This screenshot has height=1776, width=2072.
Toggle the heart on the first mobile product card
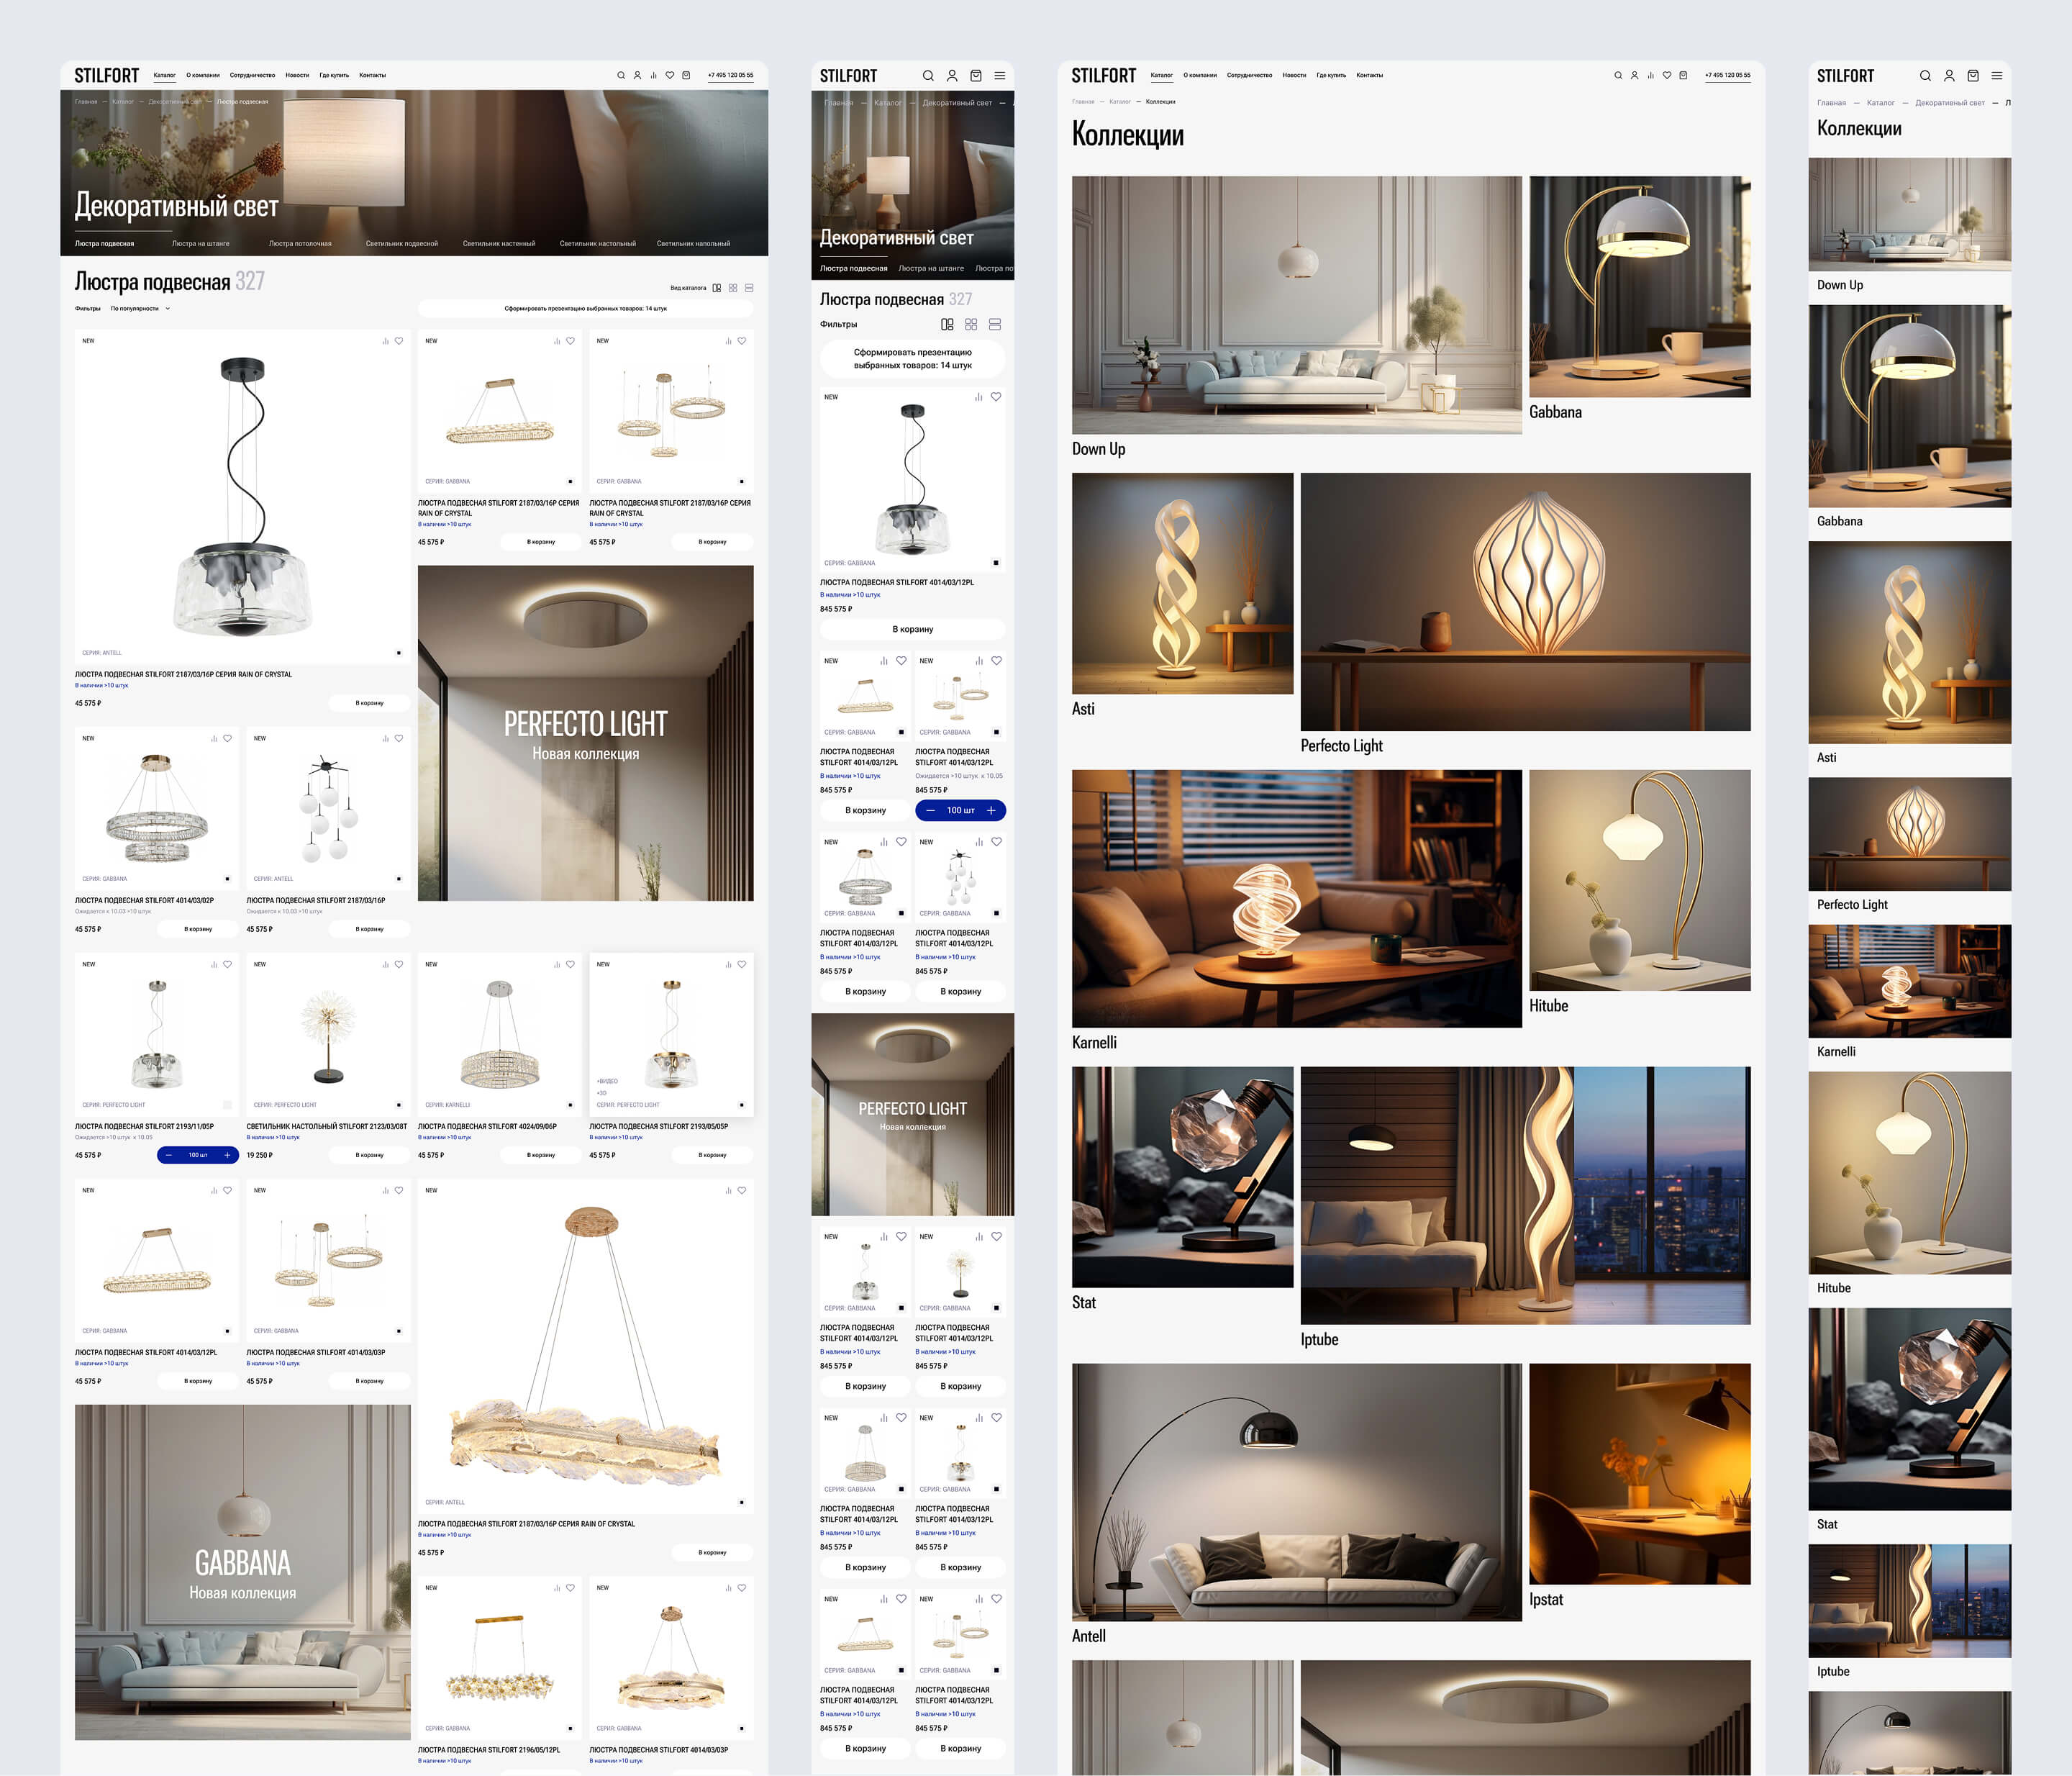(x=996, y=397)
